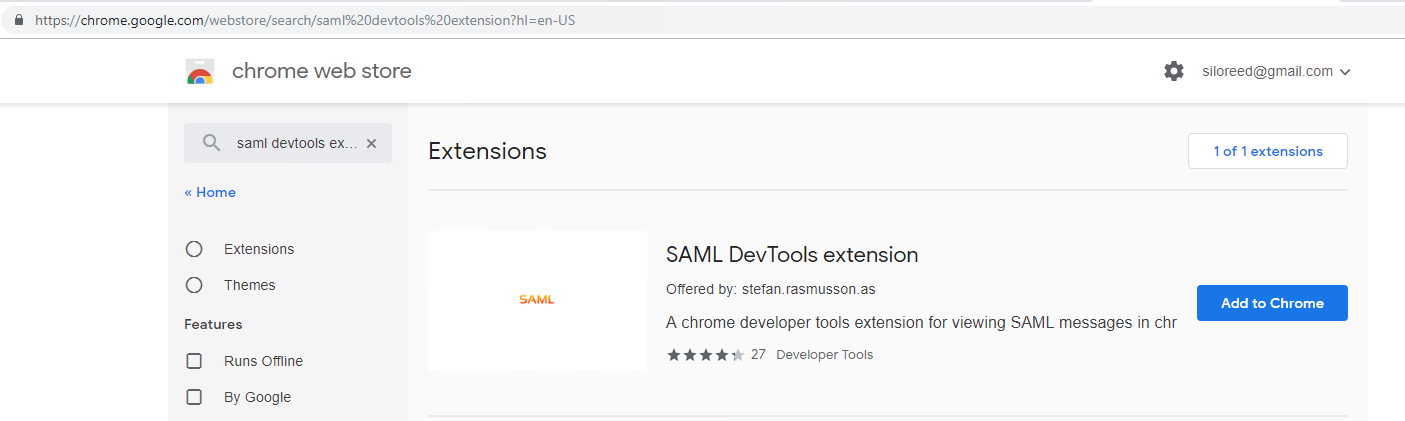
Task: Click the 1 of 1 extensions button
Action: (1268, 151)
